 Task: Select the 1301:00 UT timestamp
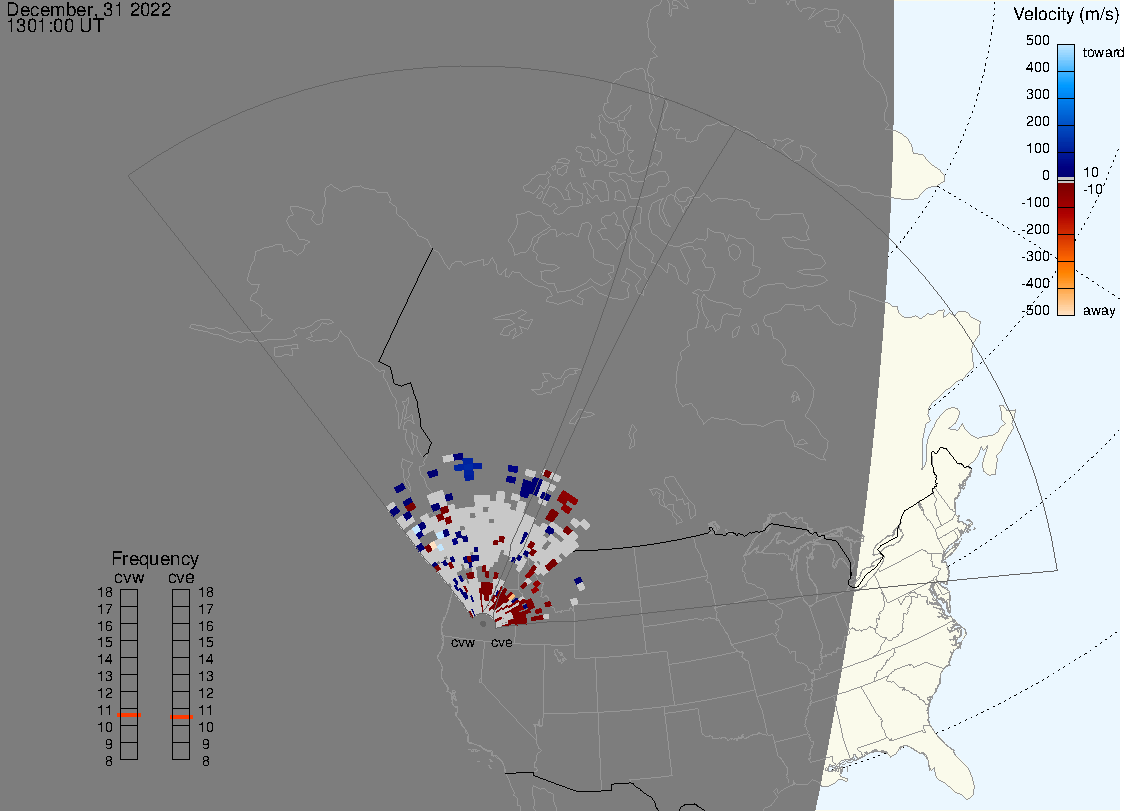click(x=55, y=26)
